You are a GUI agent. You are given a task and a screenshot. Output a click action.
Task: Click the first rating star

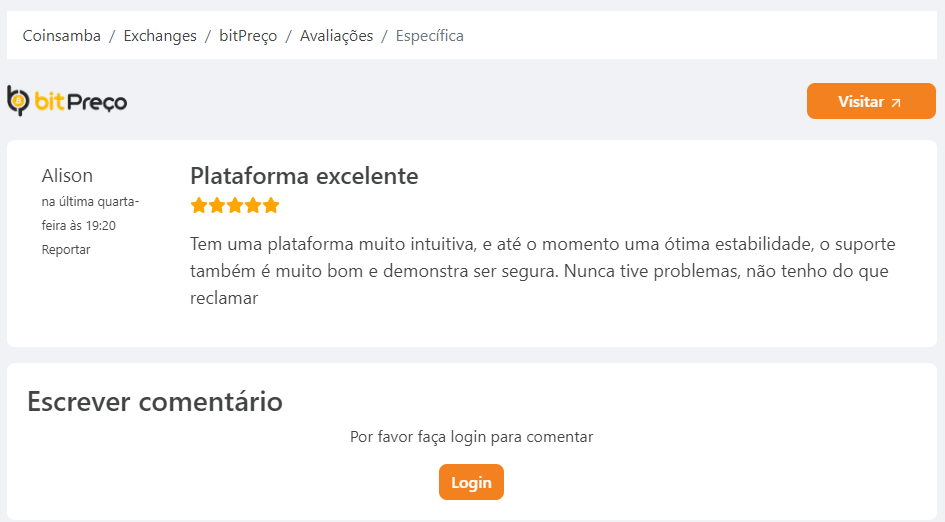click(199, 206)
